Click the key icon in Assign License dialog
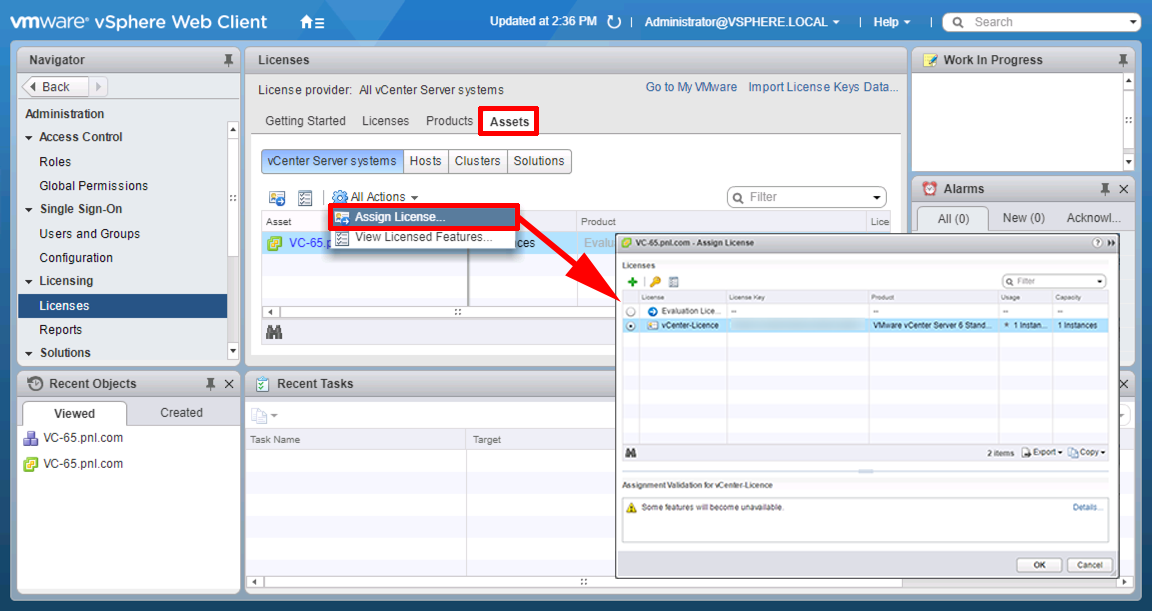This screenshot has width=1152, height=611. pos(655,282)
